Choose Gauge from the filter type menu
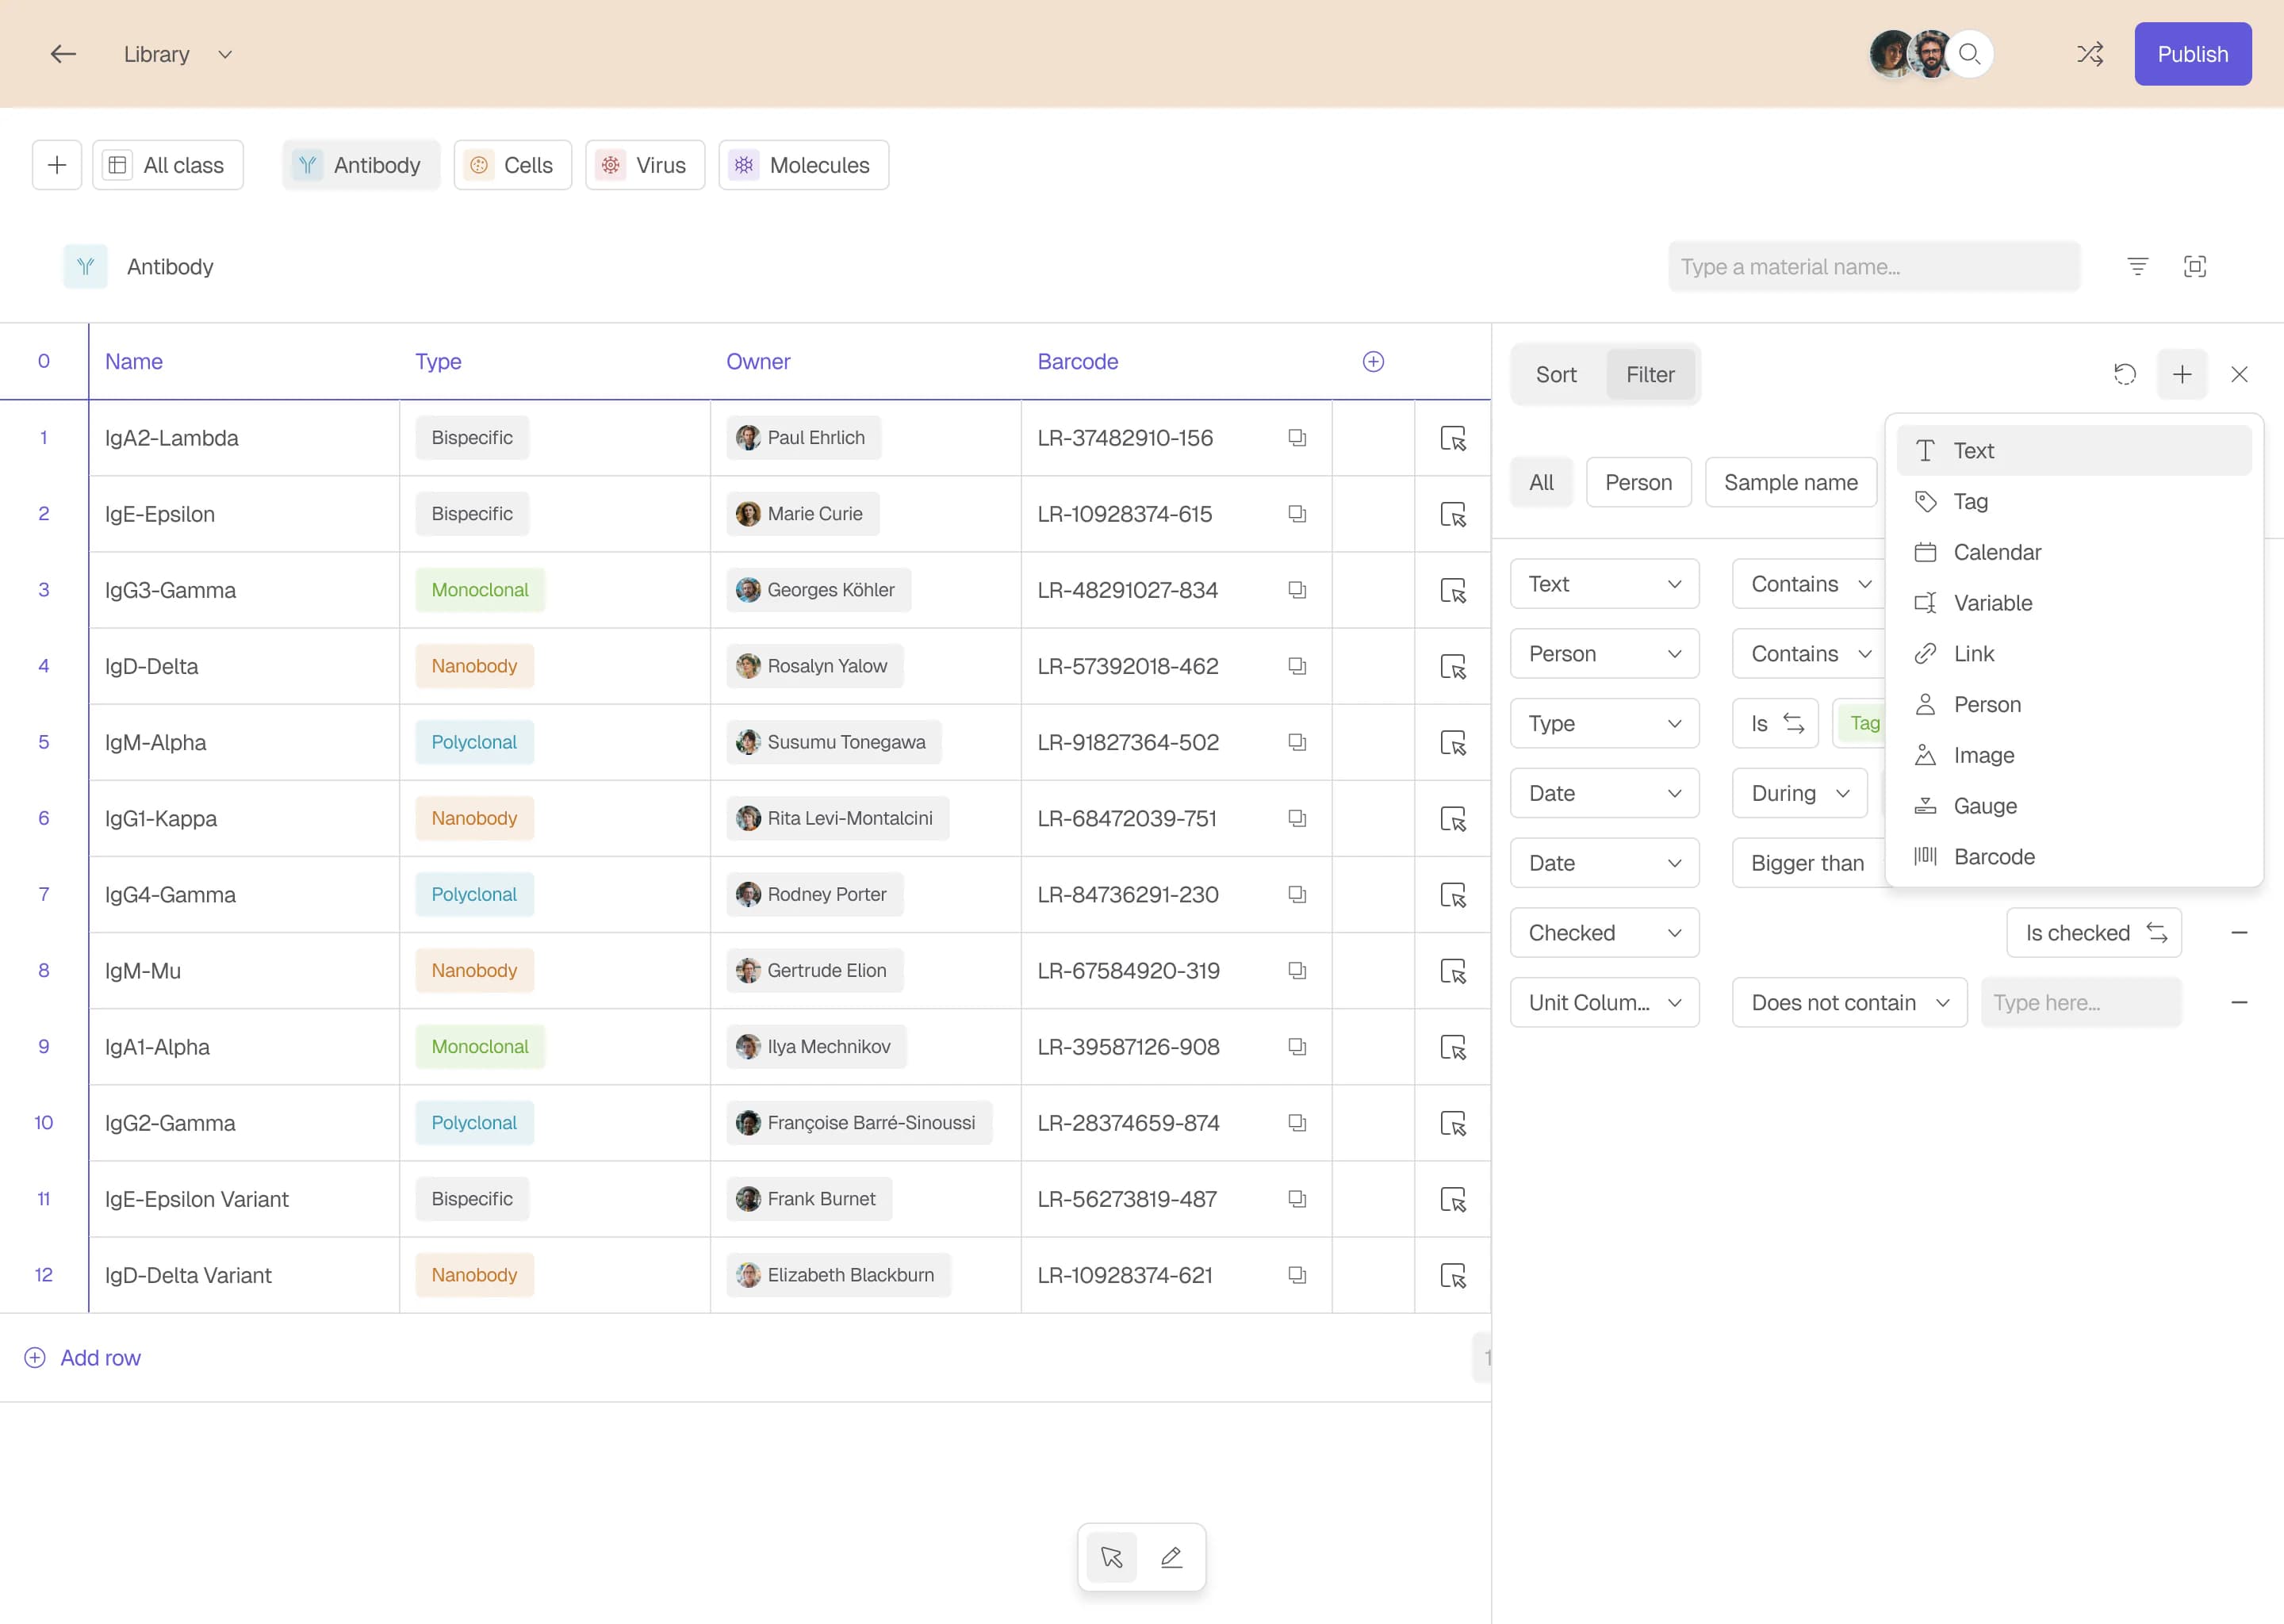Screen dimensions: 2284x1624 [2073, 807]
